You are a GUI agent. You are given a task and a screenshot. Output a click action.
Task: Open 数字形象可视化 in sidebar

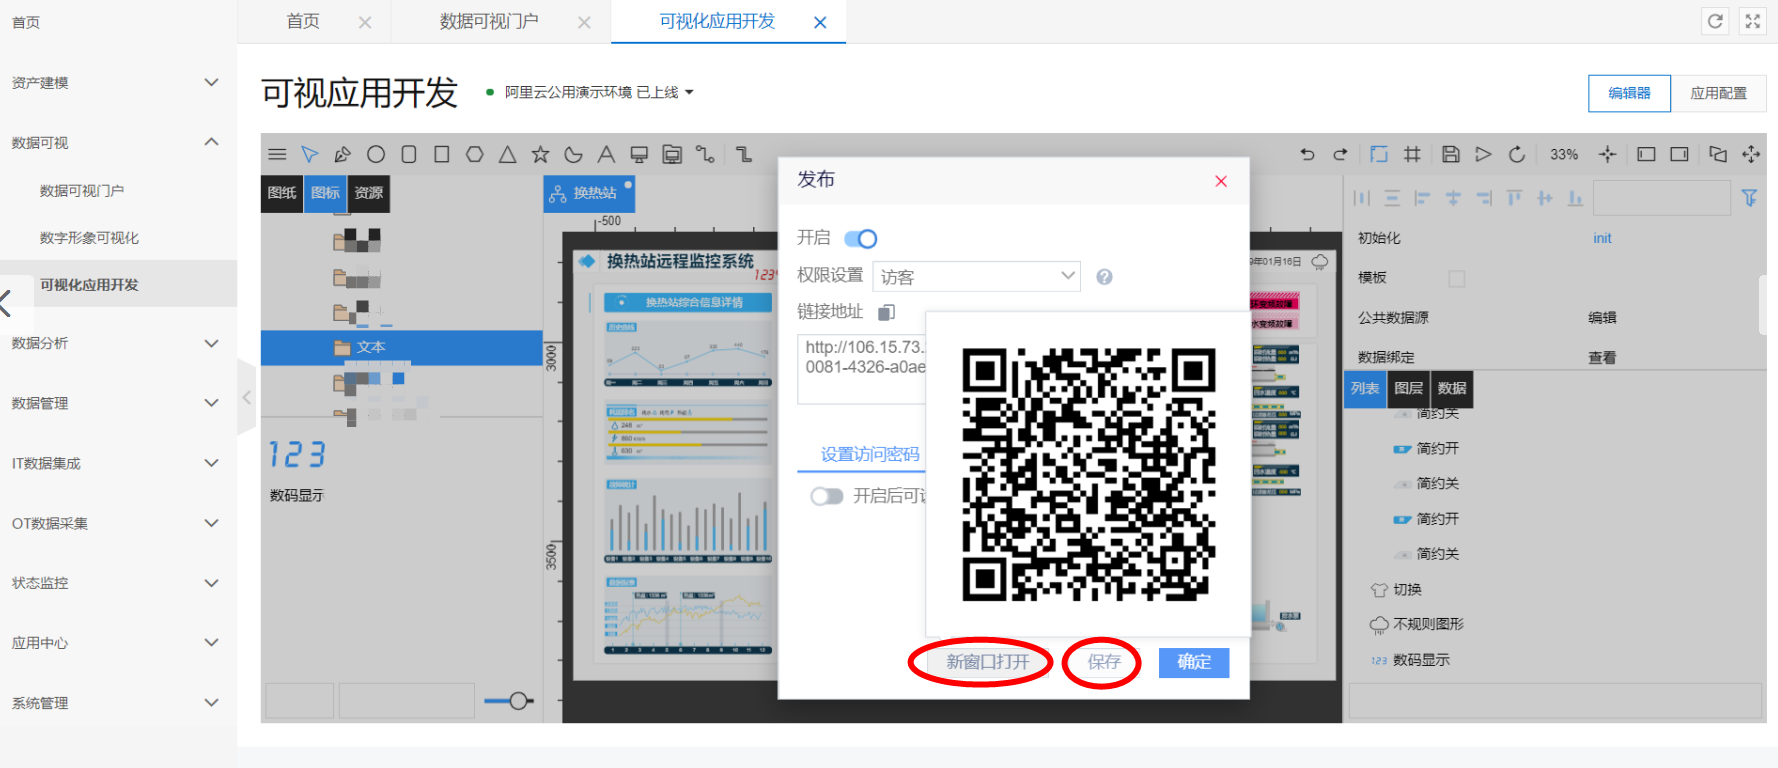[x=89, y=238]
